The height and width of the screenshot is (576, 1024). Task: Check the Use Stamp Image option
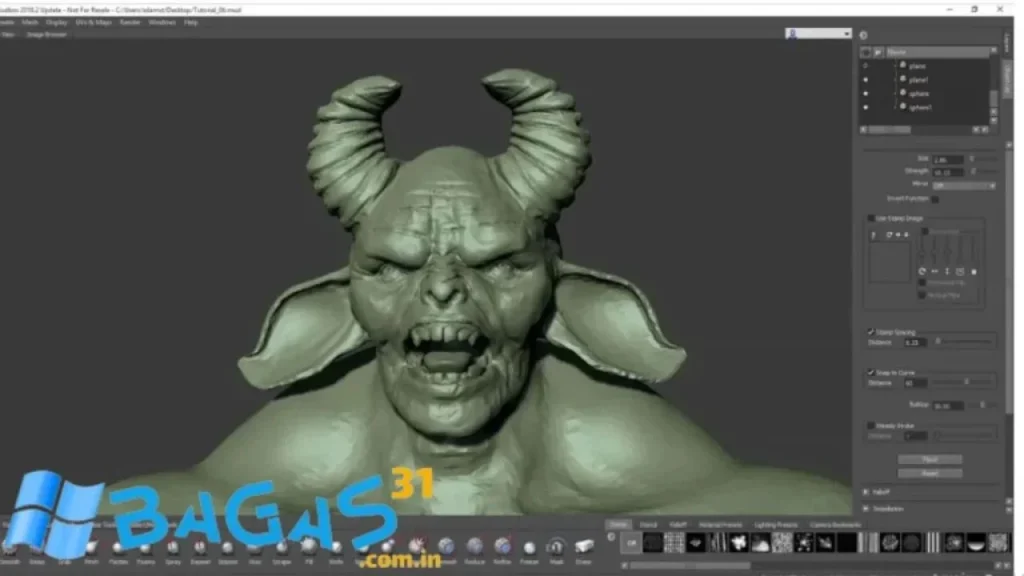(x=871, y=218)
